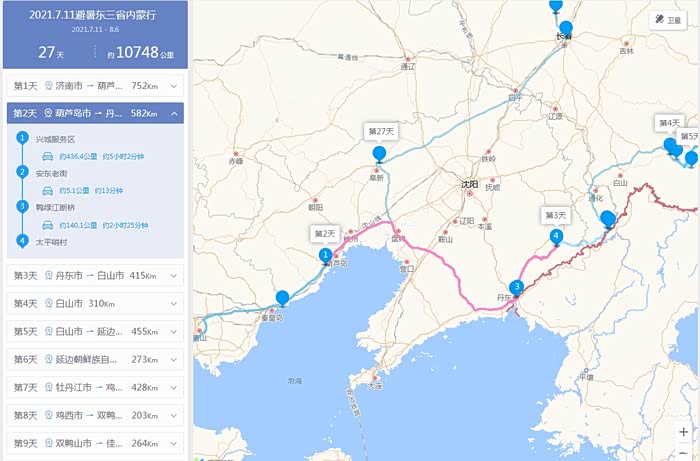Expand 第5天 白山市 to 延边 section
The height and width of the screenshot is (461, 700).
click(174, 331)
